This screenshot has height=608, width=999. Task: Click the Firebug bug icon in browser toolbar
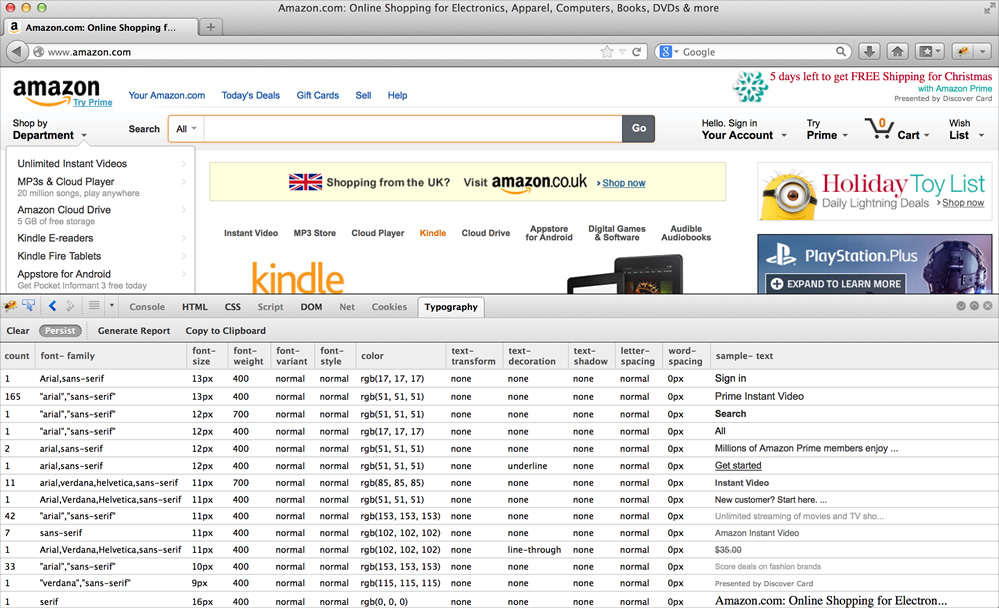tap(963, 52)
